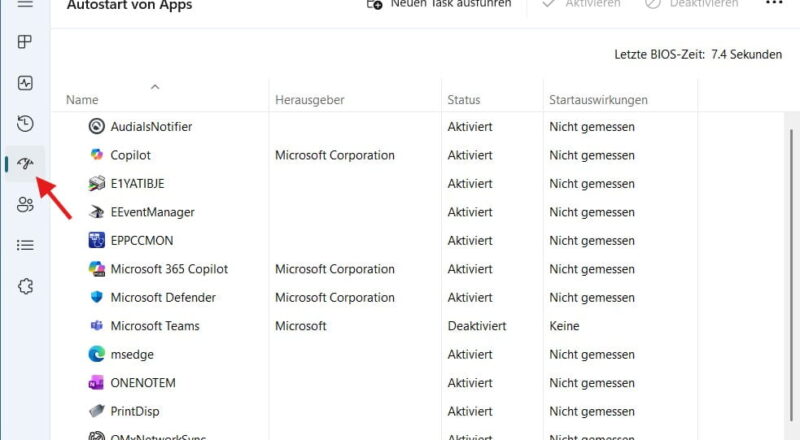Click the Nicht gemessen cell for PrintDisp

[592, 411]
